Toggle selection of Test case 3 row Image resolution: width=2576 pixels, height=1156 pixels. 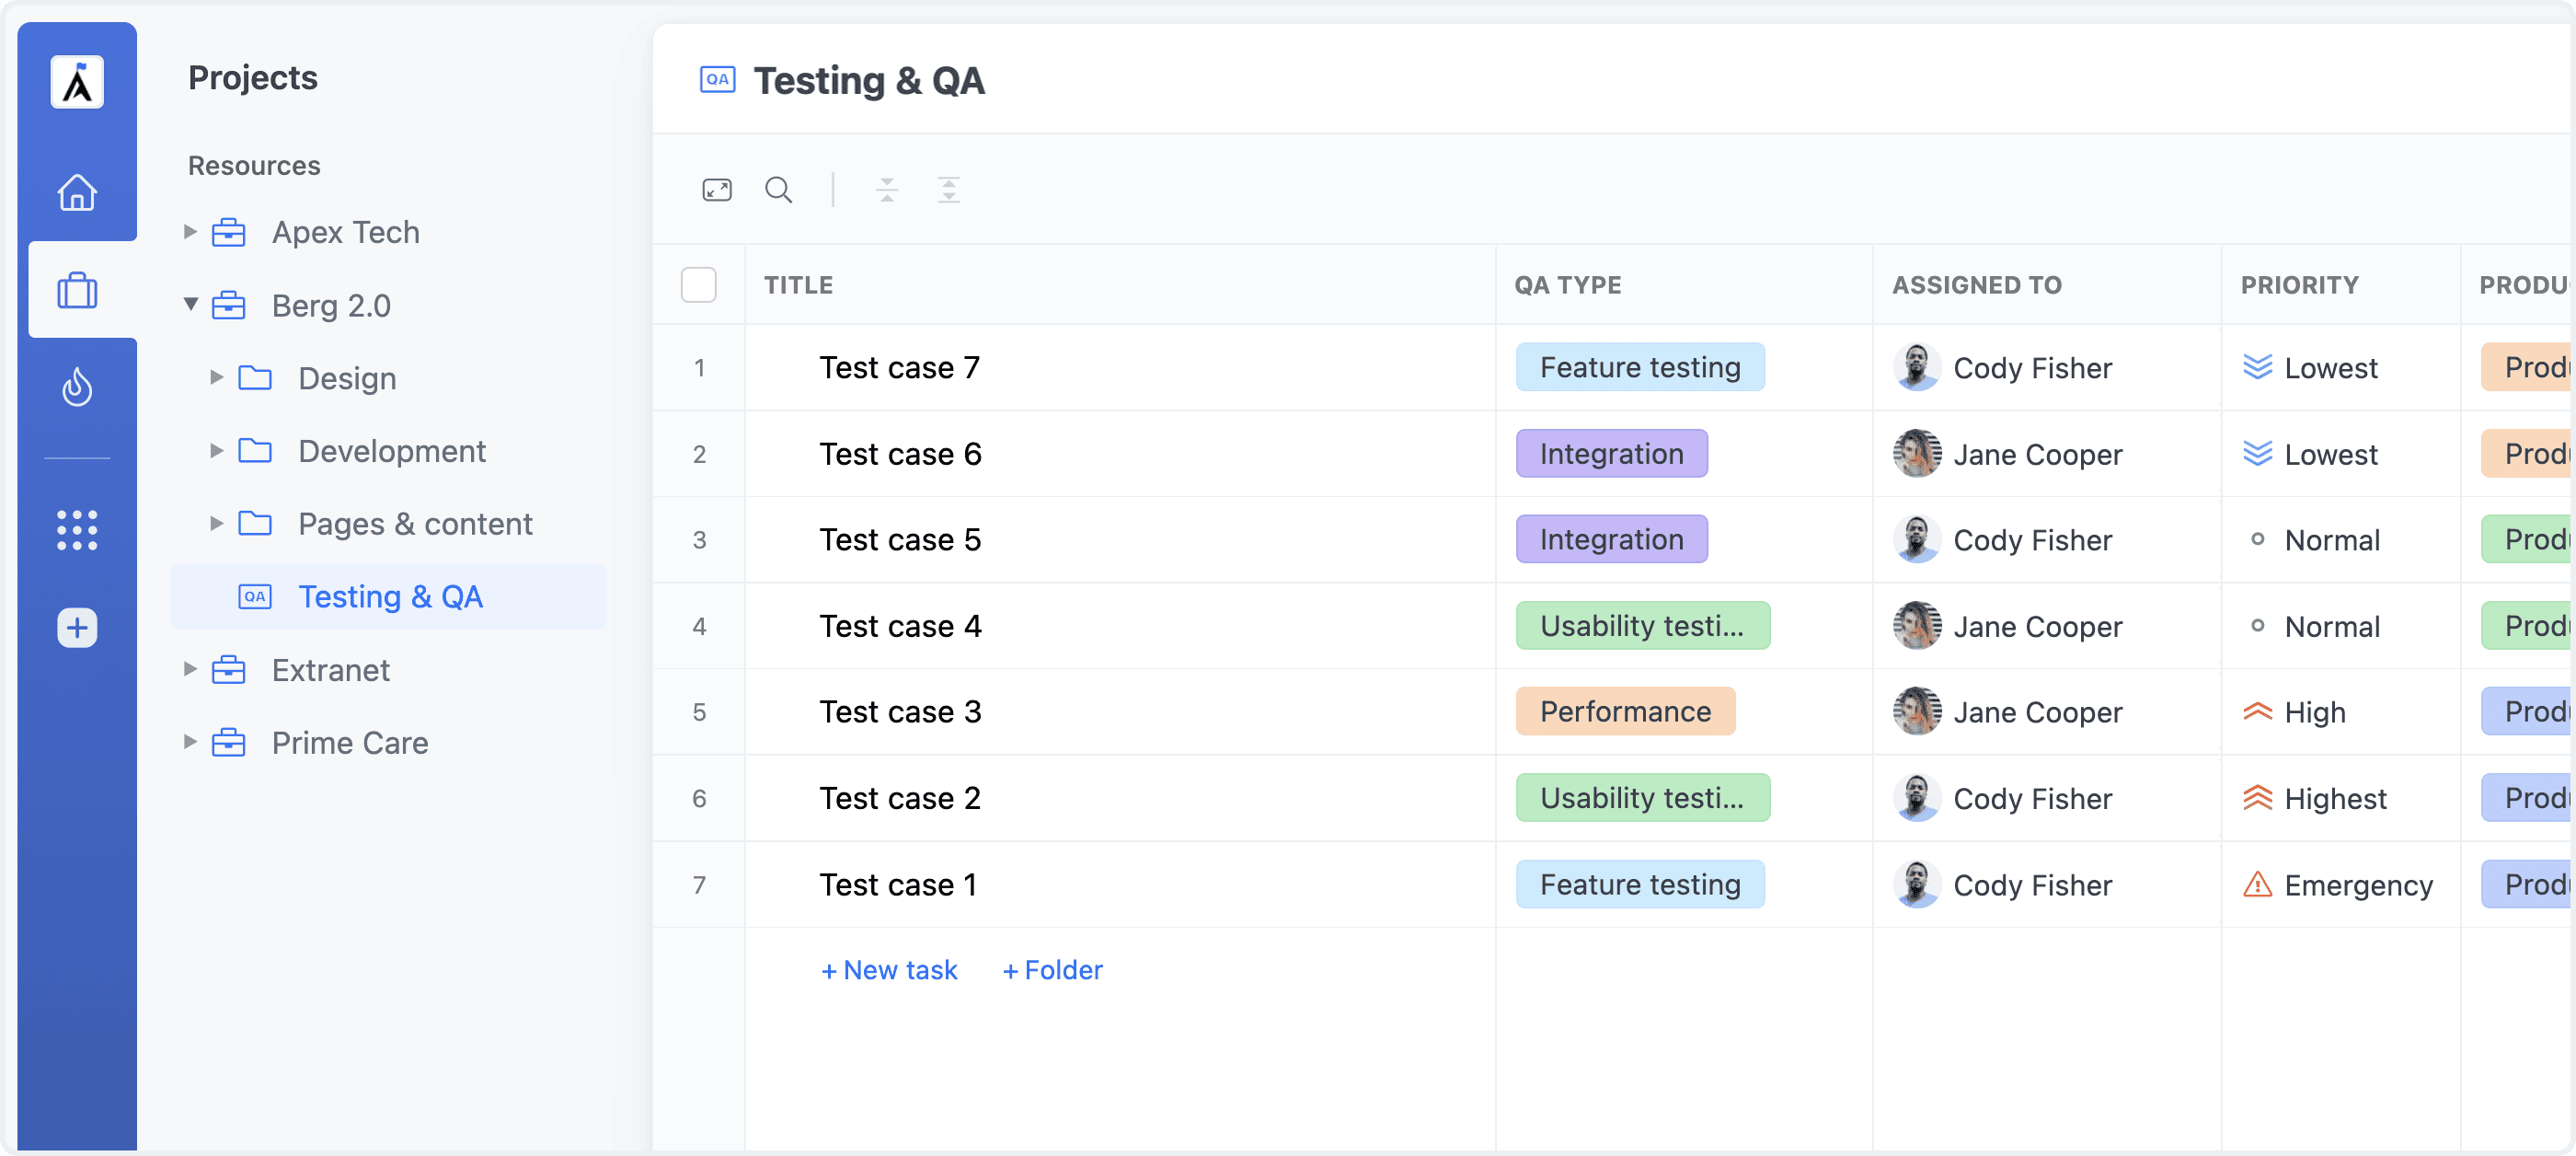[700, 711]
